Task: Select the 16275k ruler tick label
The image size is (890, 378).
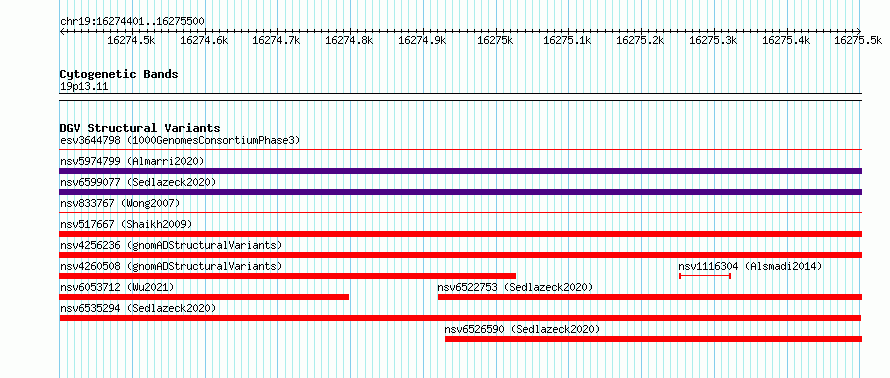Action: click(x=495, y=40)
